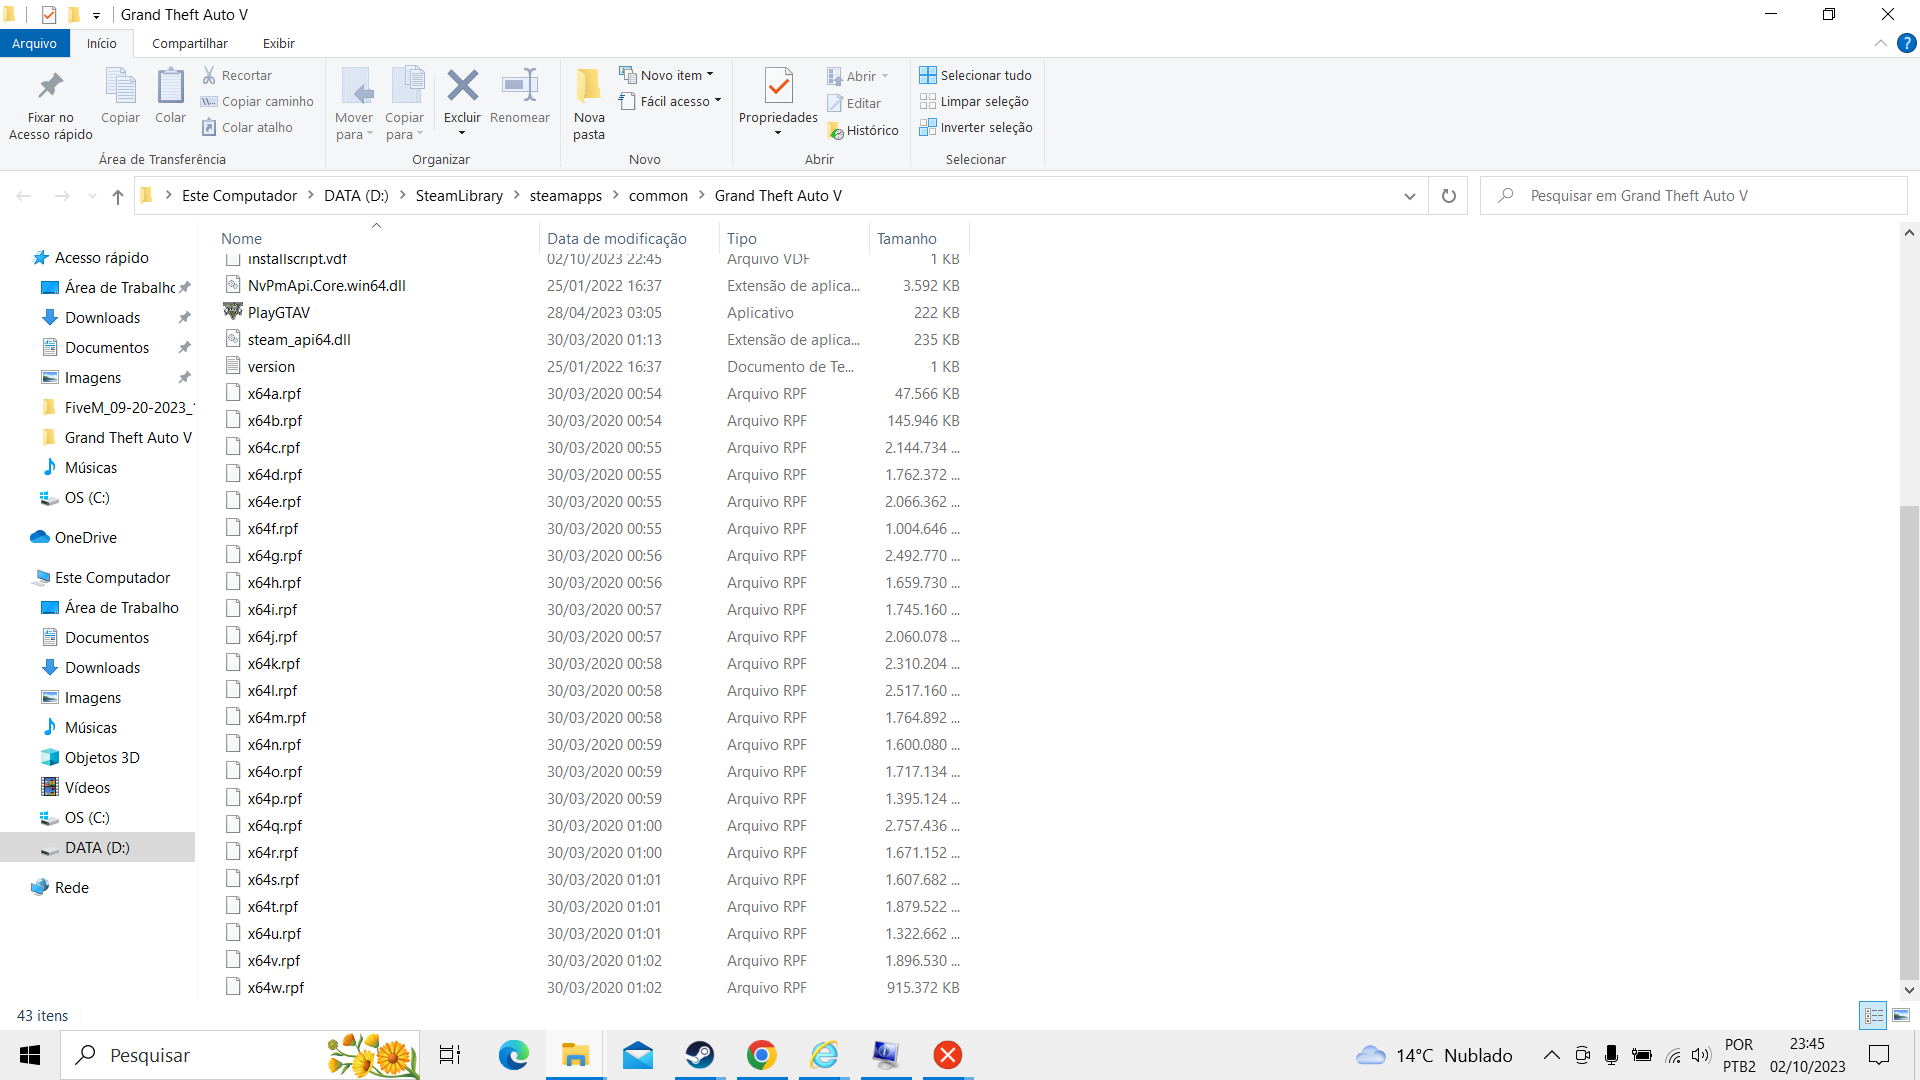The width and height of the screenshot is (1920, 1080).
Task: Open Google Chrome from the taskbar
Action: [761, 1055]
